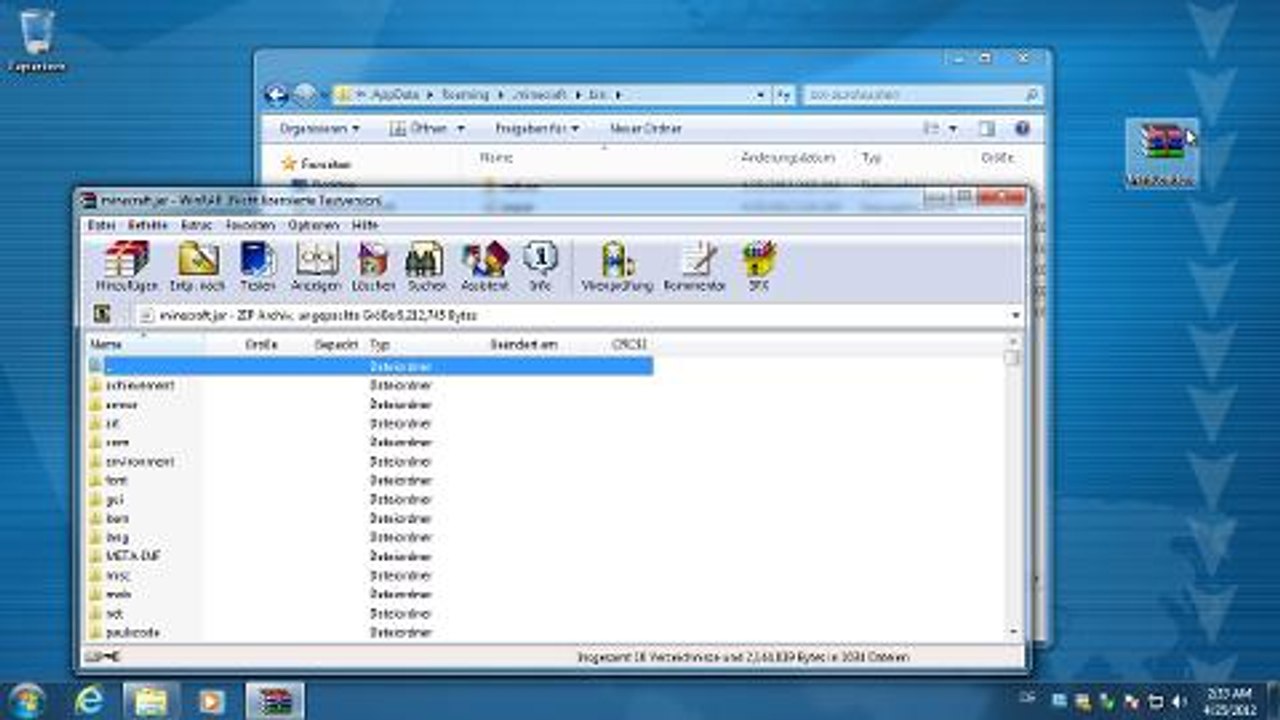Click the Virenprüfung toolbar icon
1280x720 pixels.
(617, 266)
